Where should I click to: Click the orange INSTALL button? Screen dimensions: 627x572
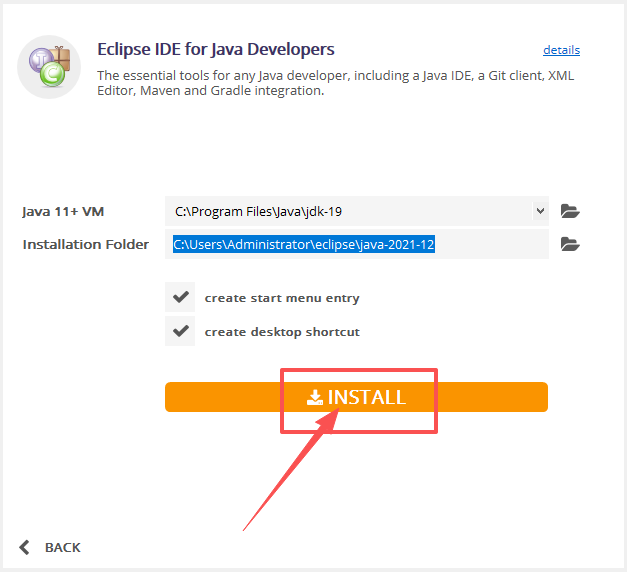(x=356, y=397)
